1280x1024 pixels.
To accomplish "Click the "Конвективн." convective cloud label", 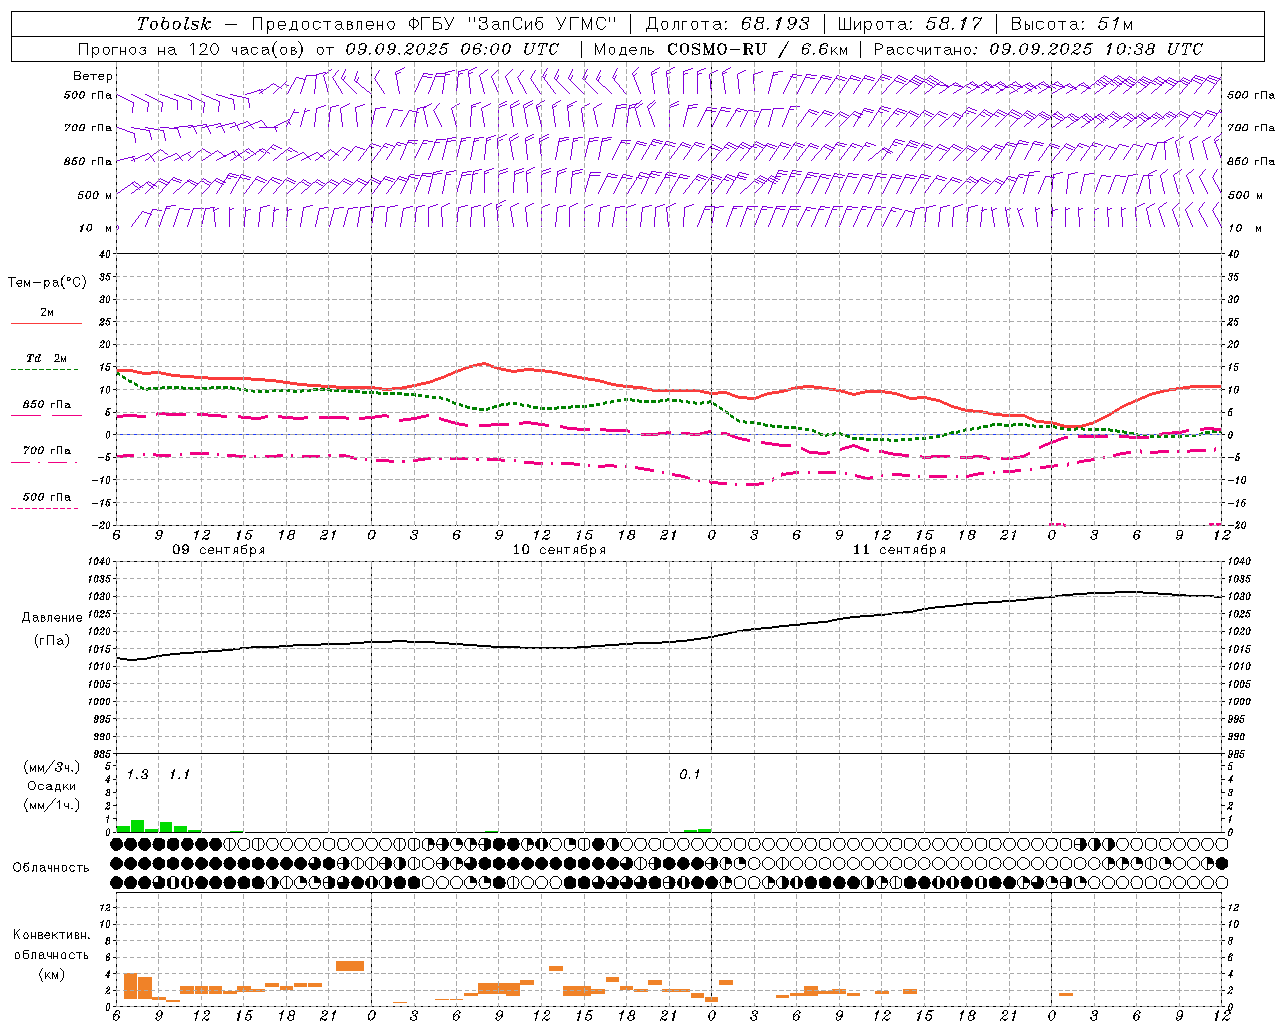I will (51, 935).
